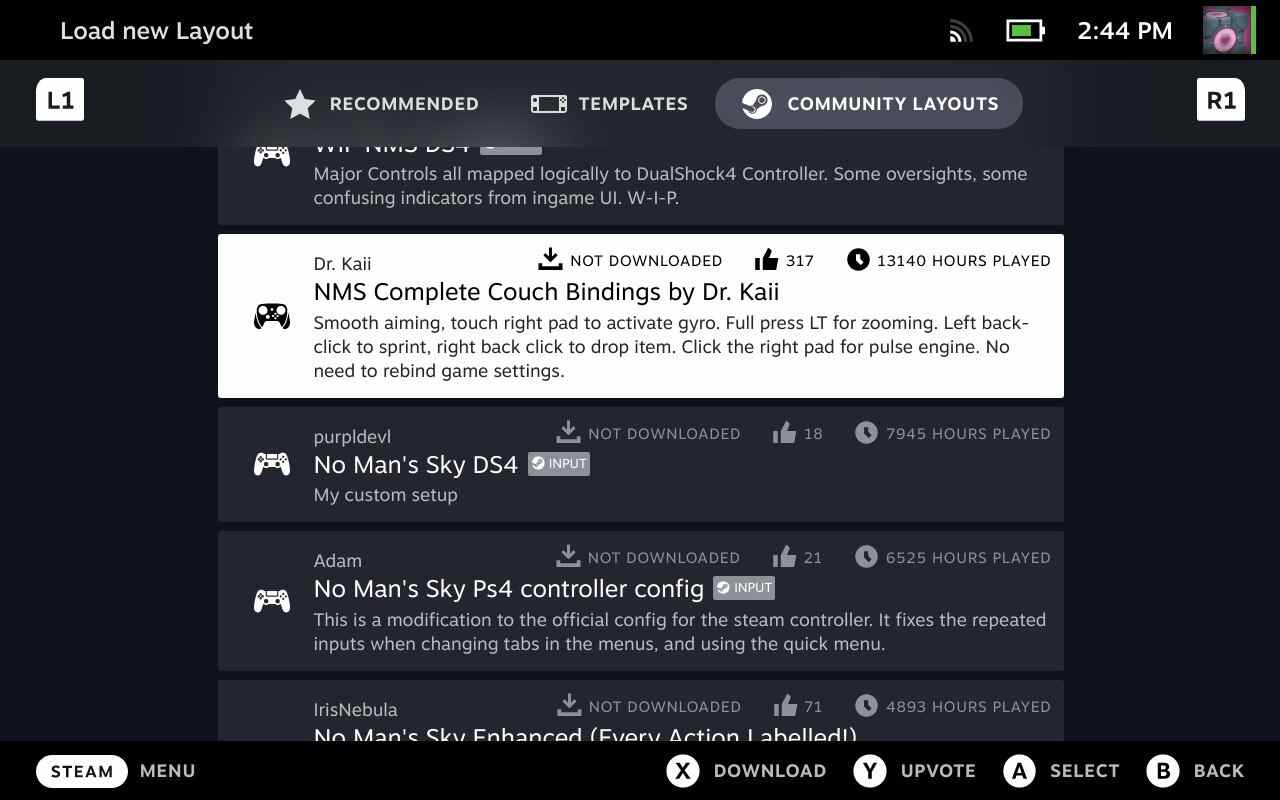Click the MENU label beside STEAM
Image resolution: width=1280 pixels, height=800 pixels.
(168, 771)
